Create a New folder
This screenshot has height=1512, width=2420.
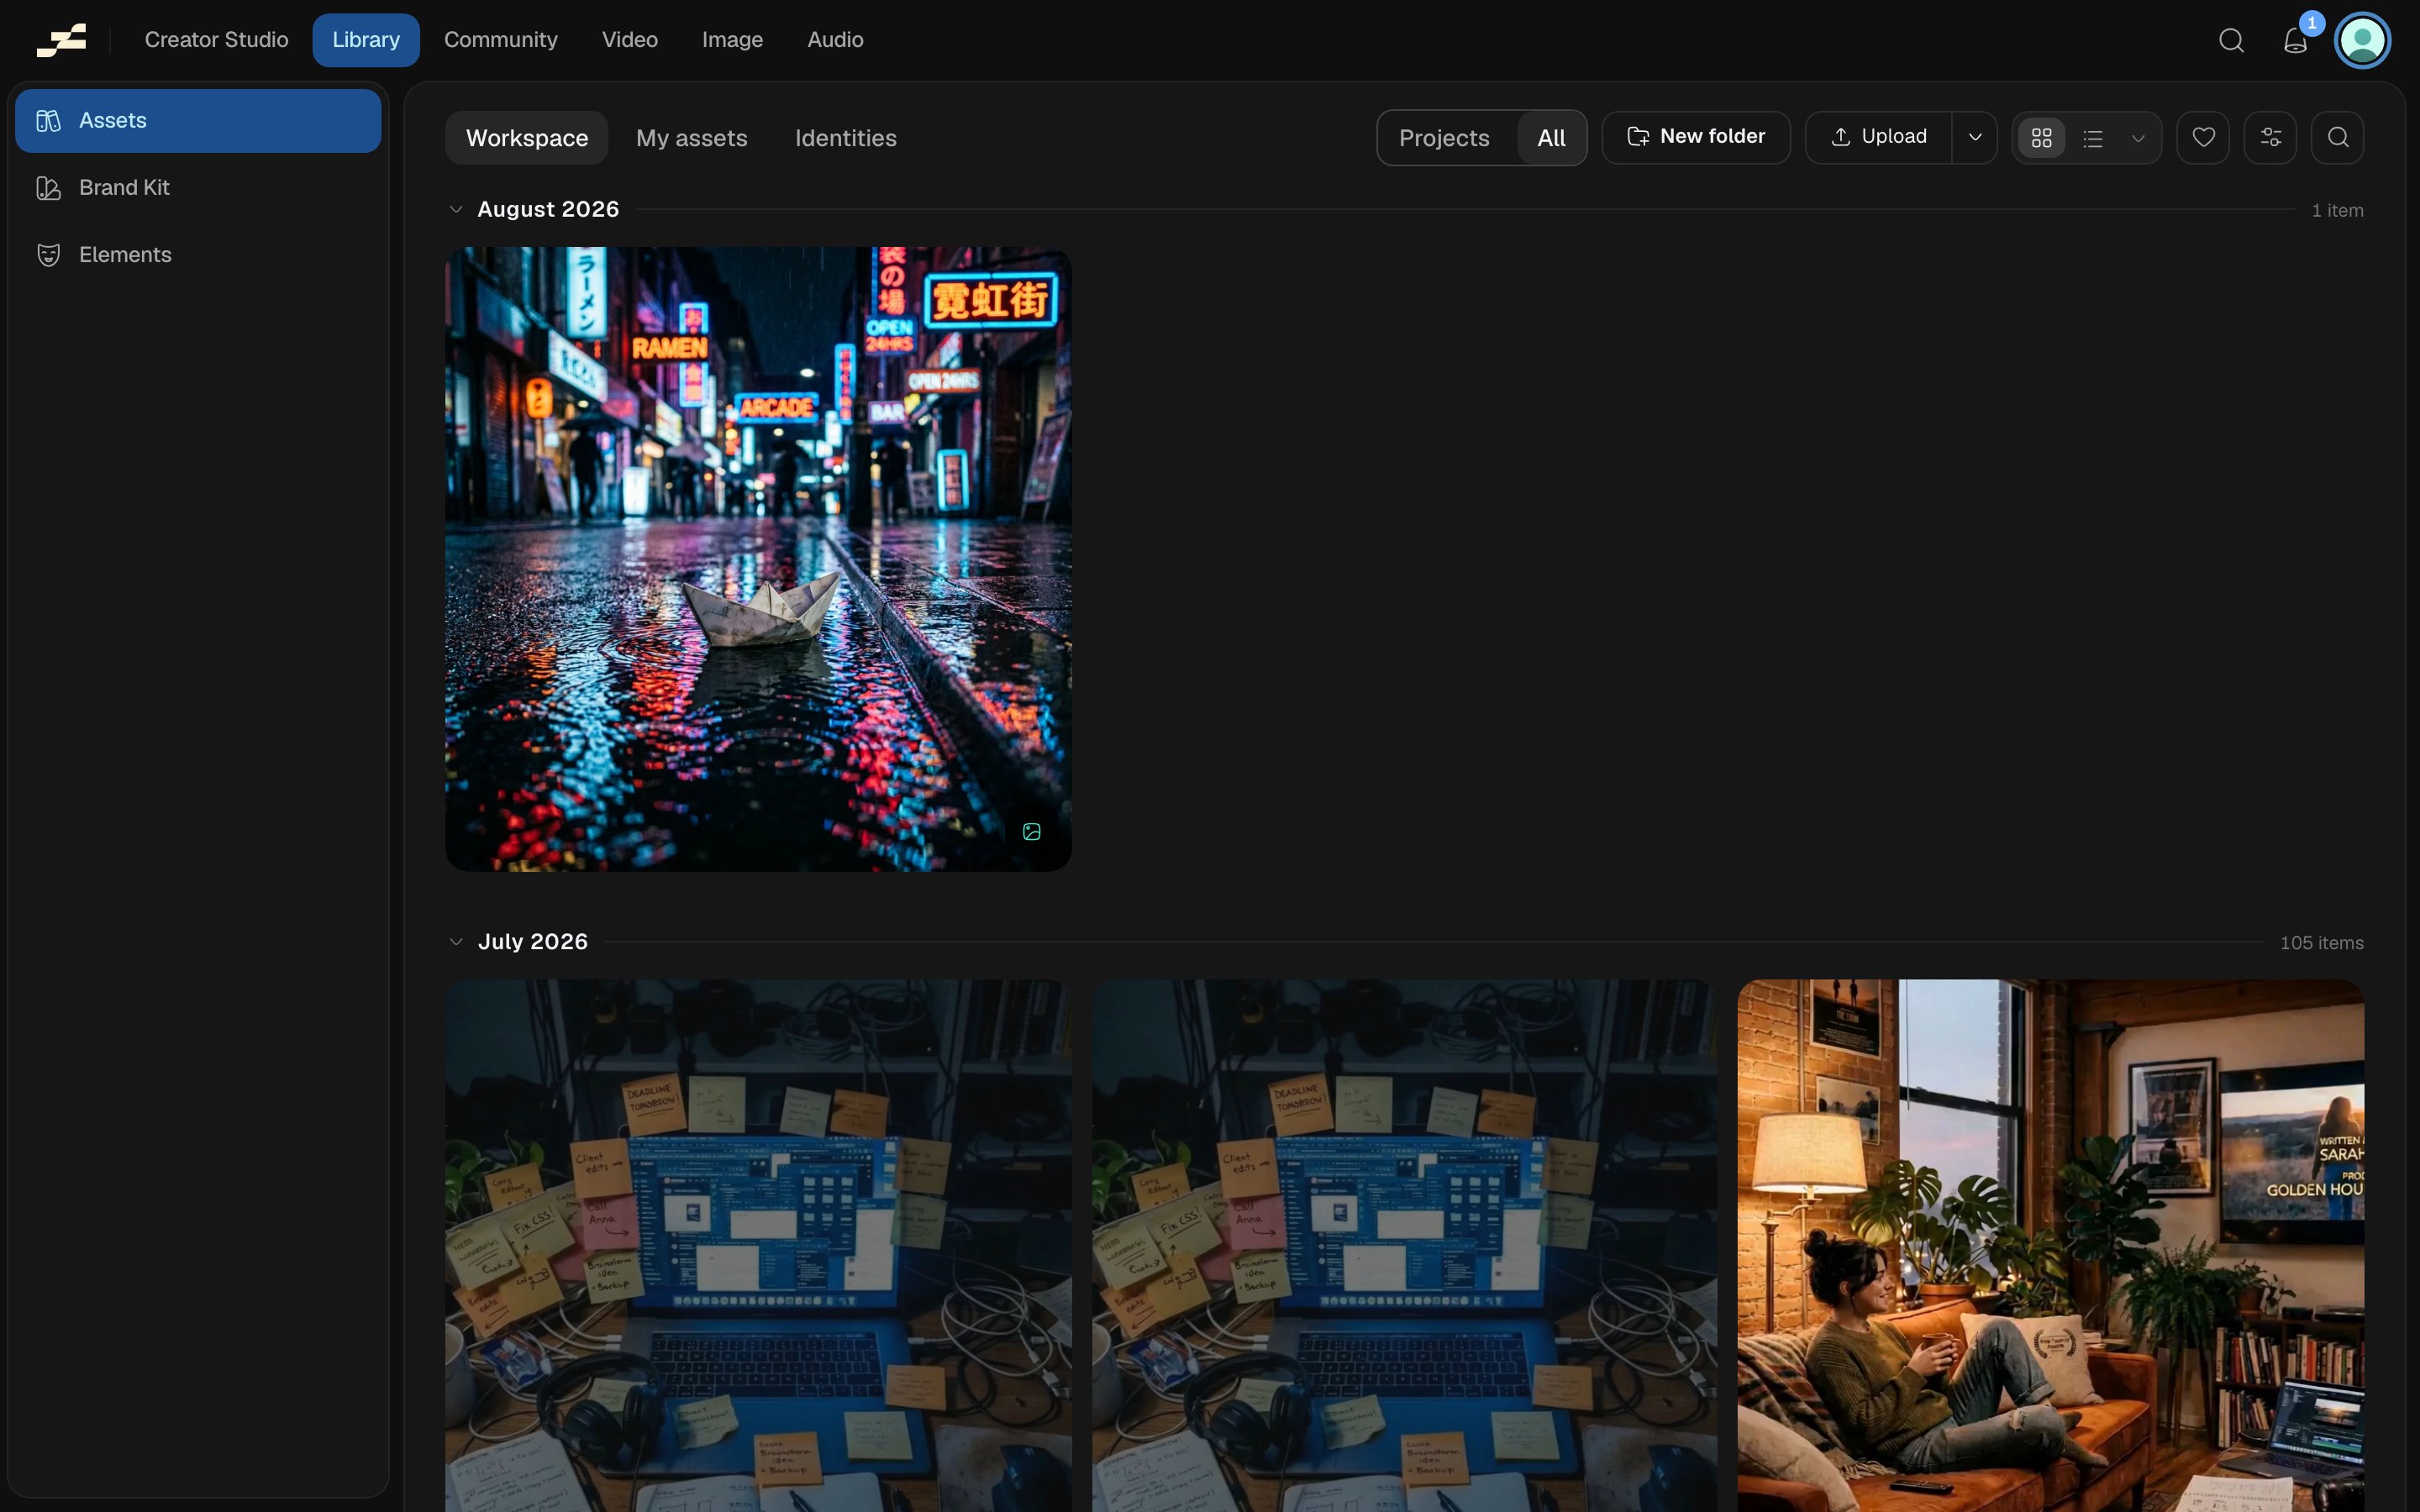coord(1695,138)
